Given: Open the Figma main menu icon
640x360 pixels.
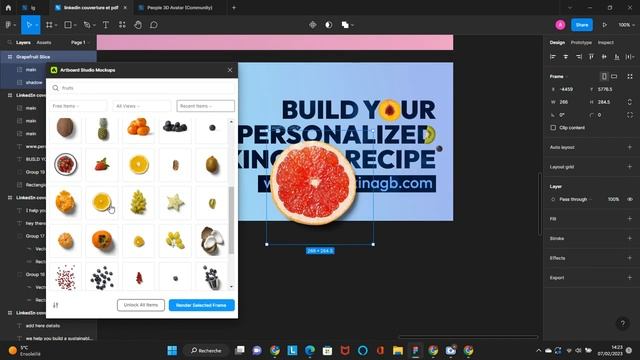Looking at the screenshot, I should (9, 25).
